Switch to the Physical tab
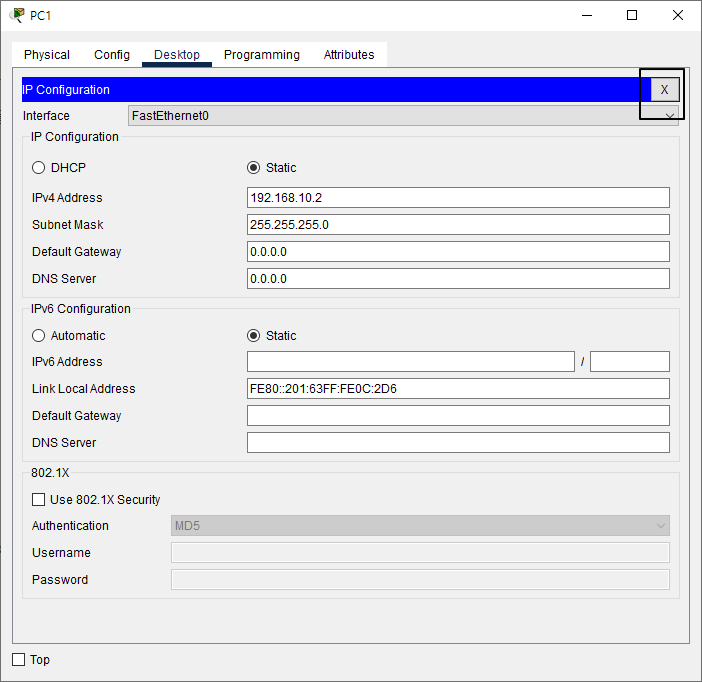 coord(47,55)
